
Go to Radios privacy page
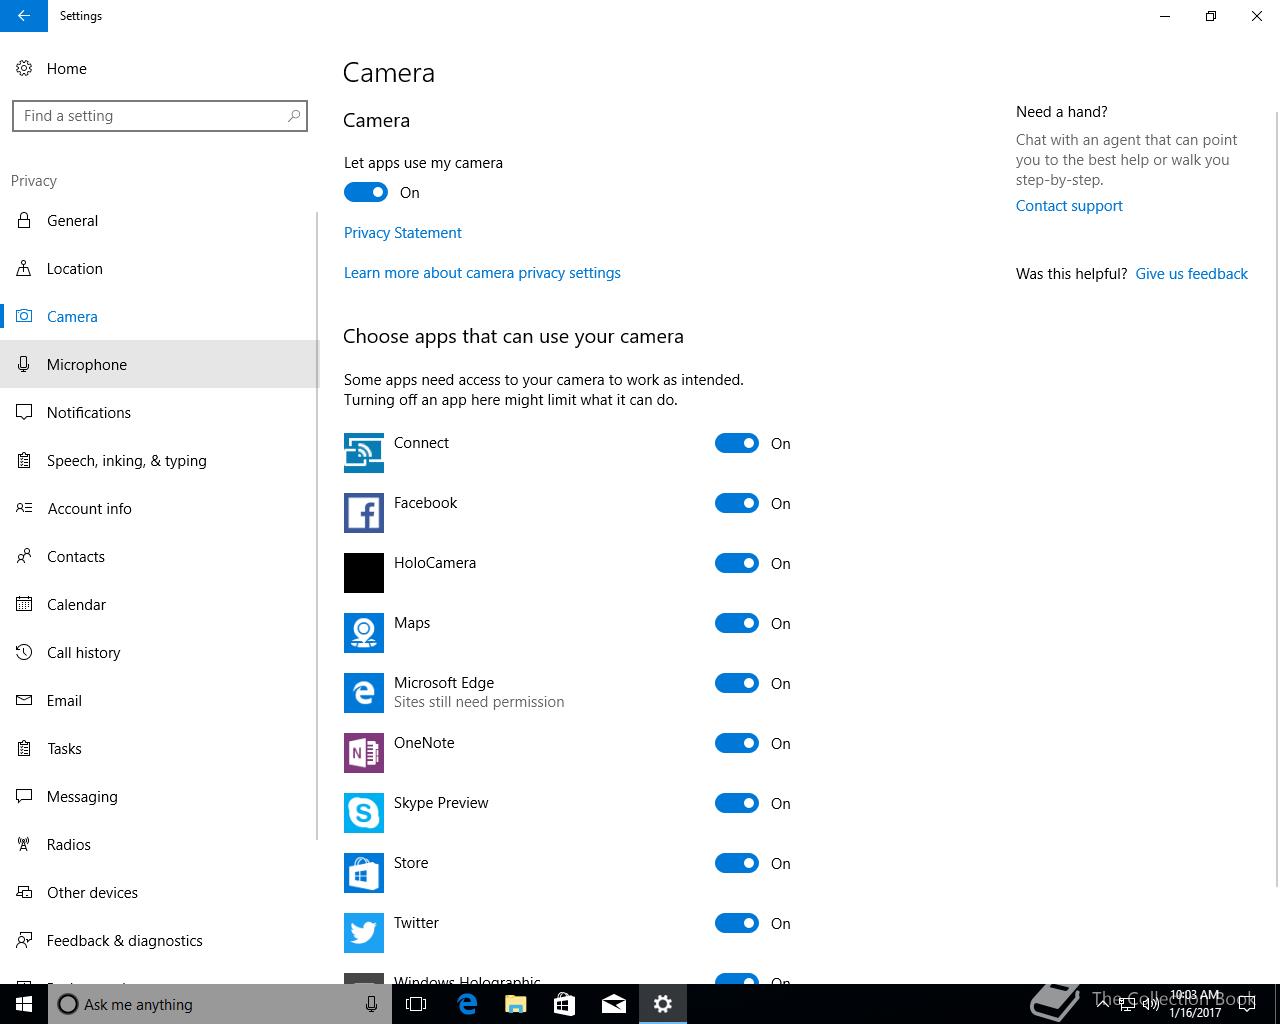point(159,844)
